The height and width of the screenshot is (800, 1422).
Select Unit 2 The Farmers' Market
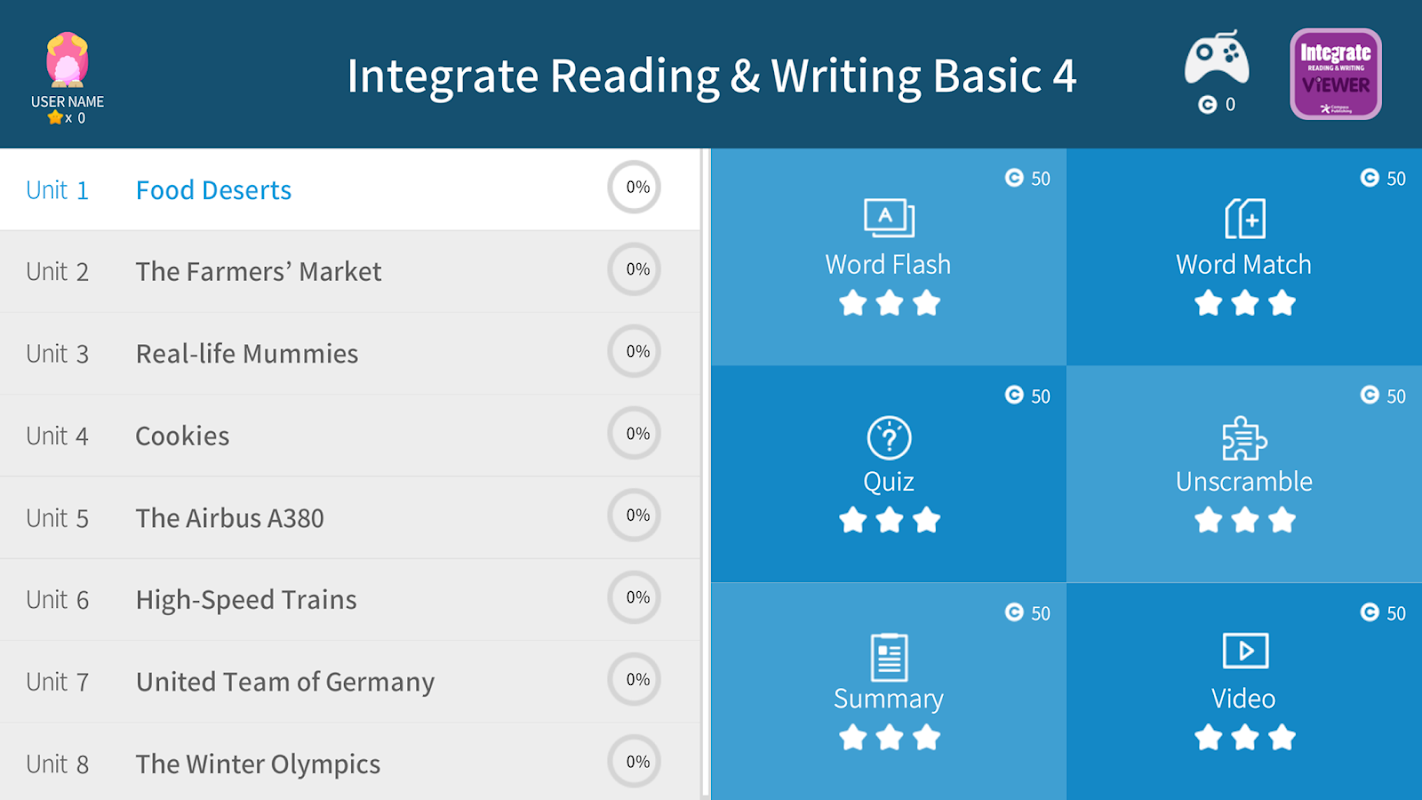258,272
